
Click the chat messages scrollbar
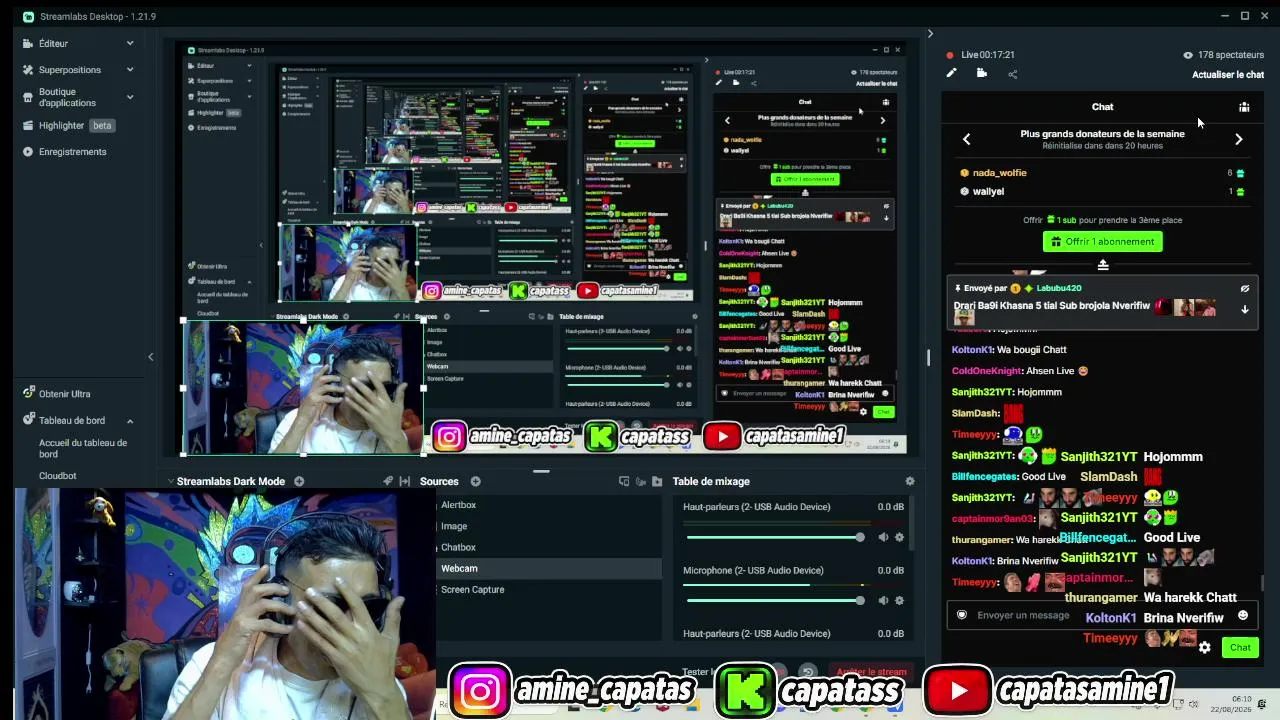tap(1262, 582)
